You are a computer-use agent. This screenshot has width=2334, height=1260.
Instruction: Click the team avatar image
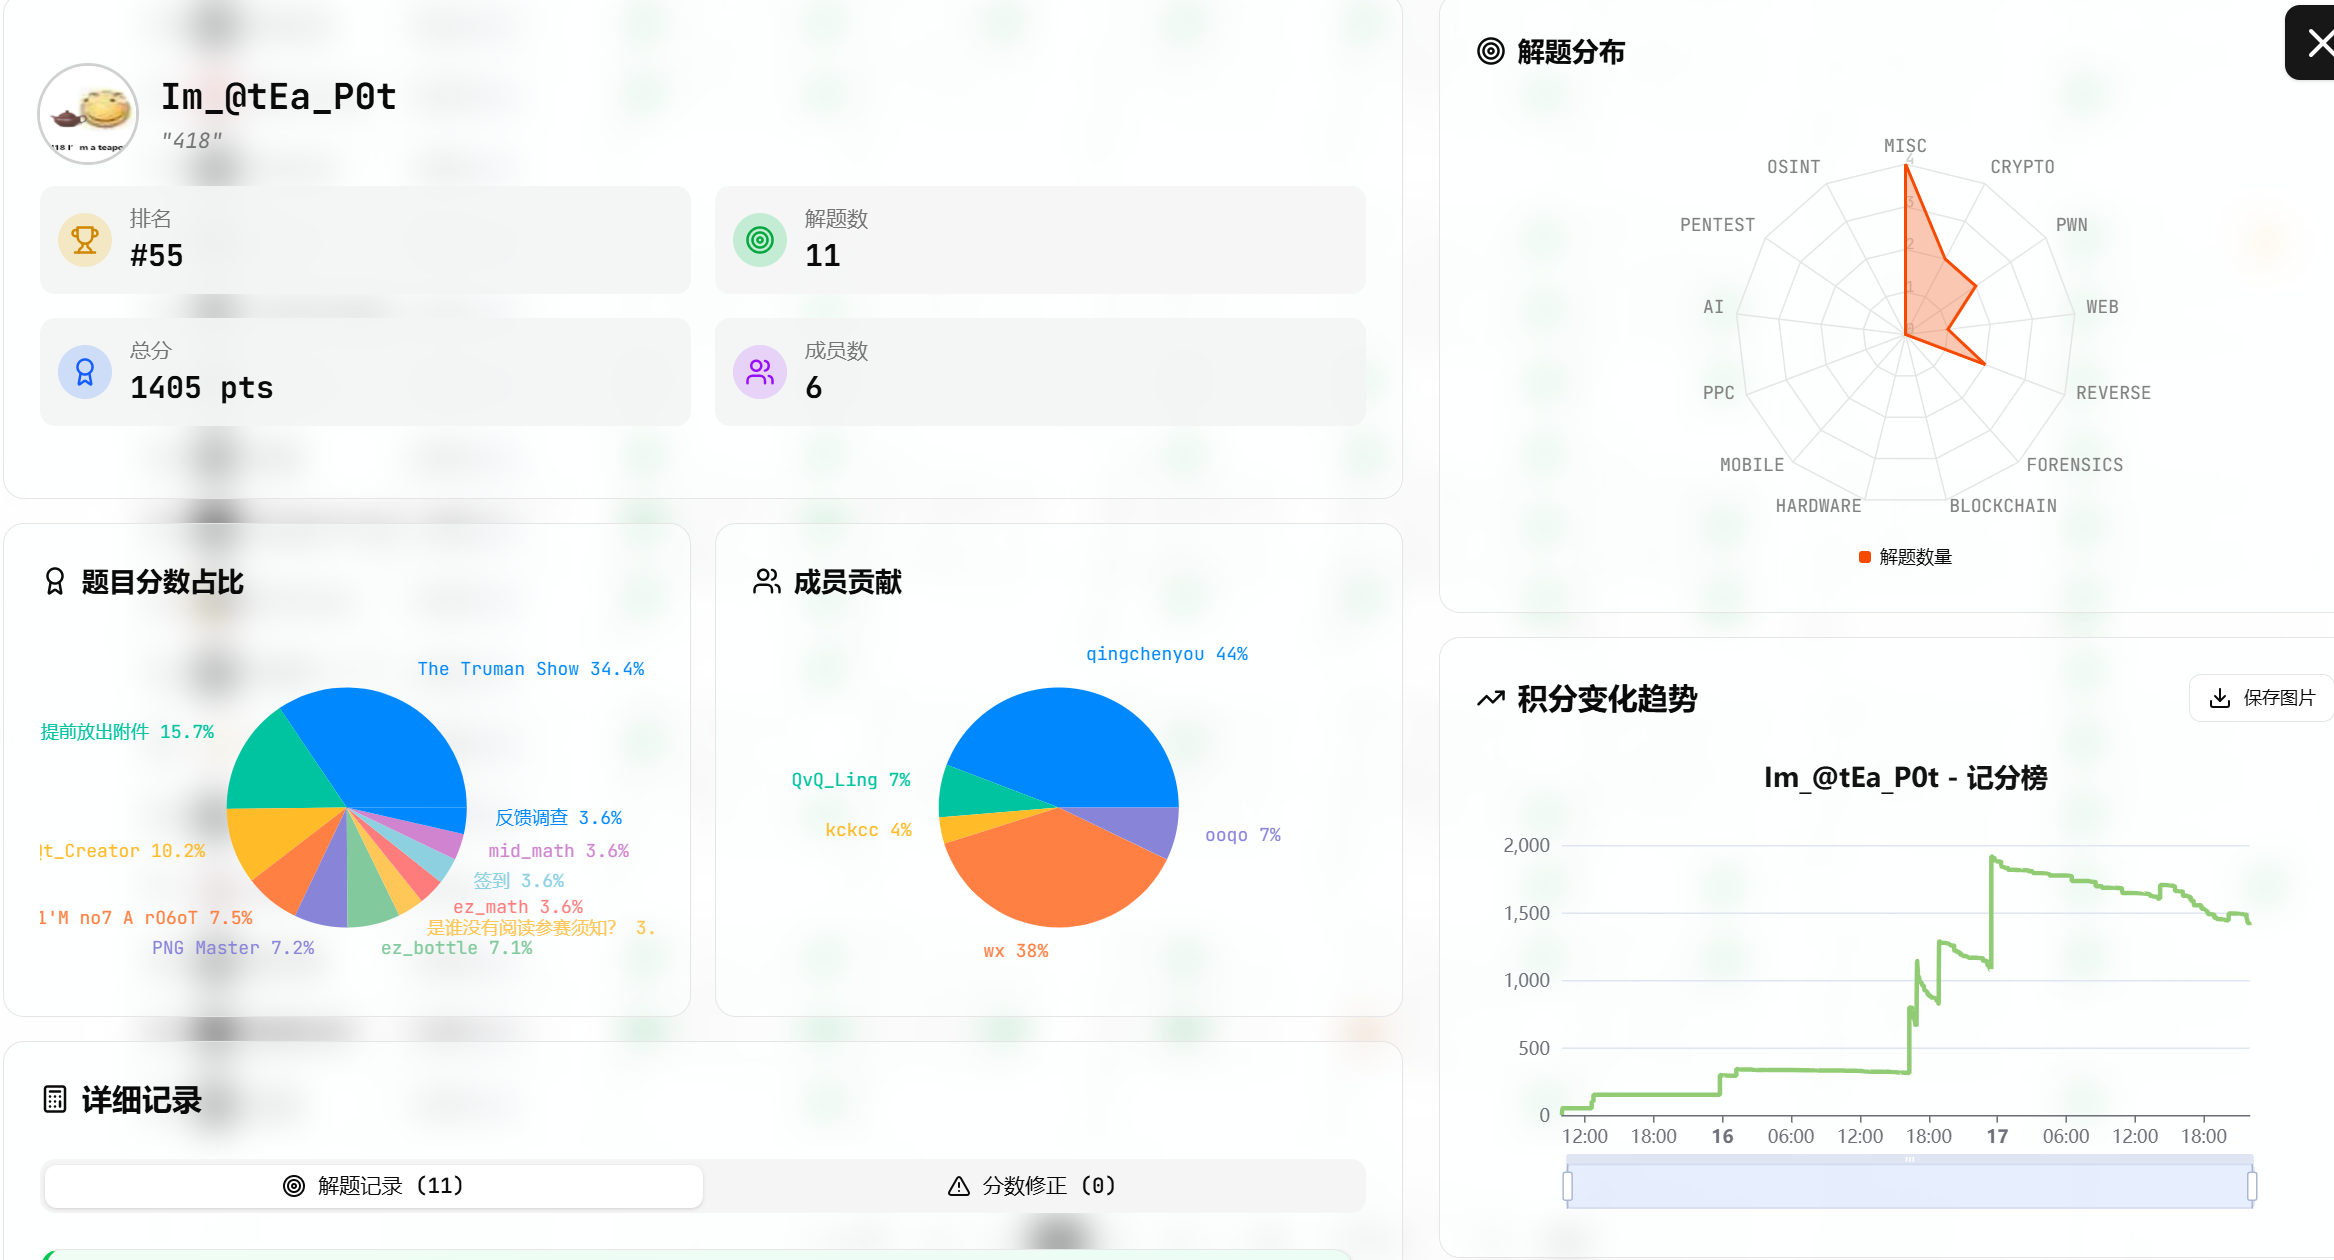tap(88, 114)
